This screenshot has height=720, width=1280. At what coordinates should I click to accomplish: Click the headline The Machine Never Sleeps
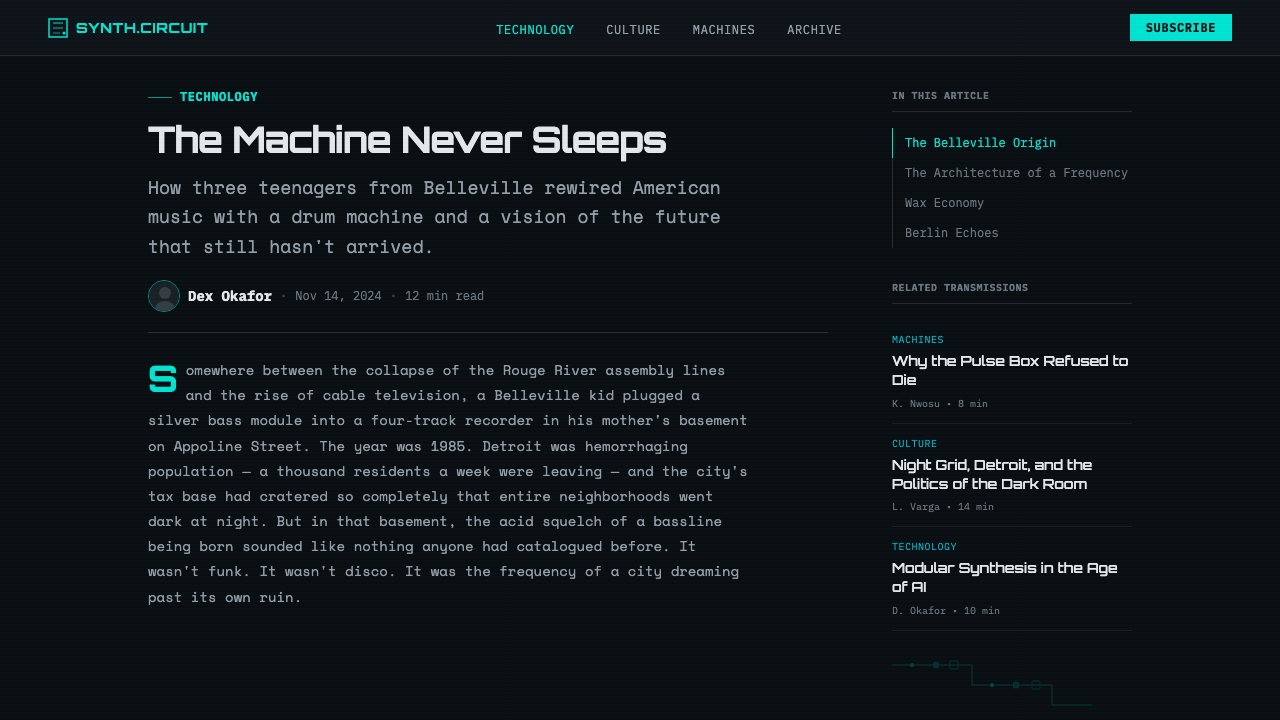tap(407, 139)
